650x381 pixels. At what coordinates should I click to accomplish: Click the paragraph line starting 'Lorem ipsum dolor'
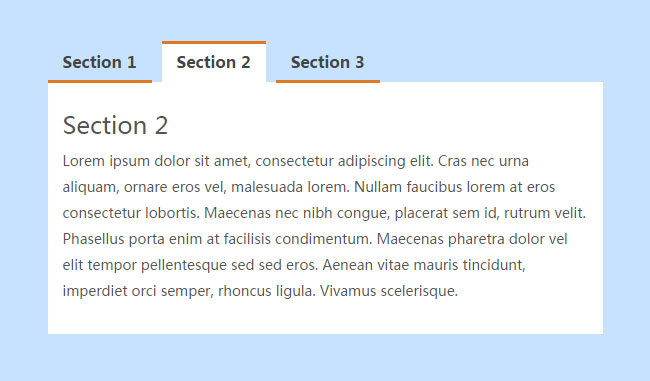(296, 161)
